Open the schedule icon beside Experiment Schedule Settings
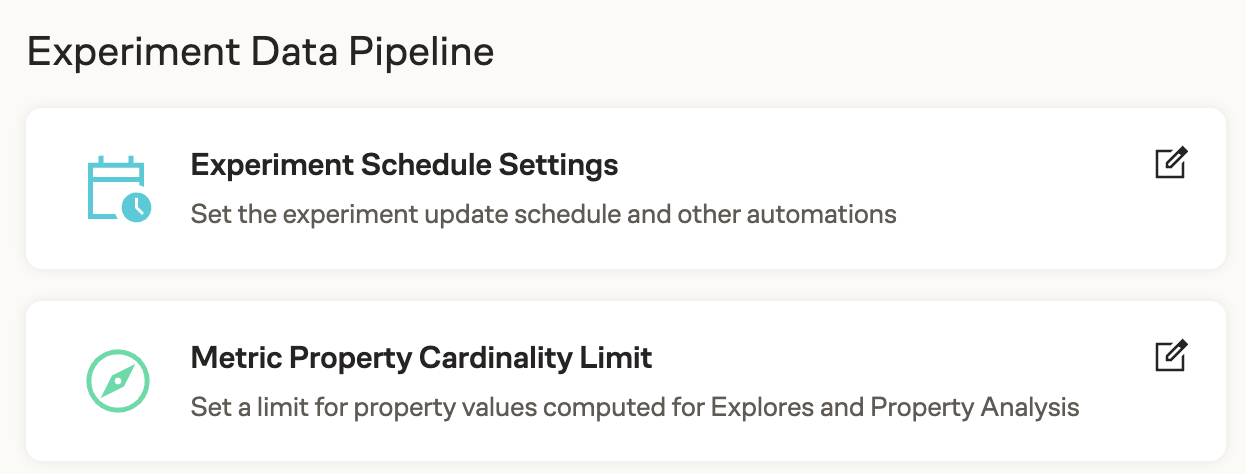1246x474 pixels. pyautogui.click(x=117, y=188)
